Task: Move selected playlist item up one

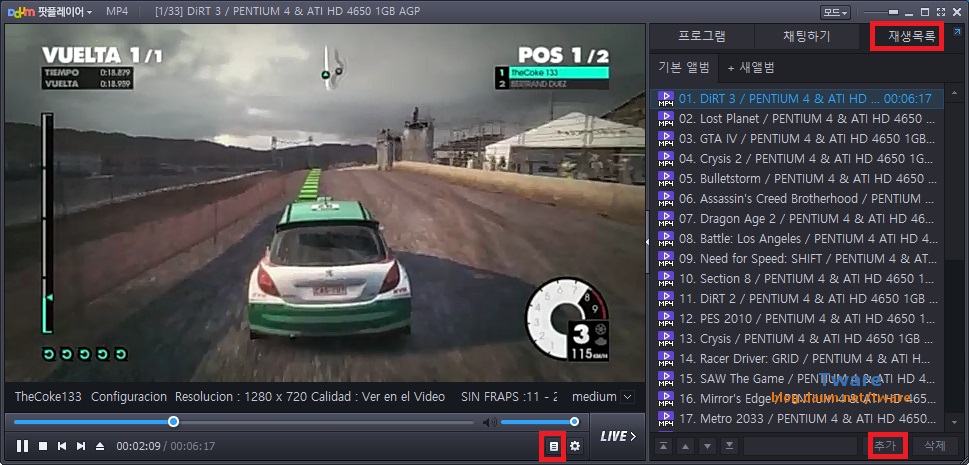Action: [685, 446]
